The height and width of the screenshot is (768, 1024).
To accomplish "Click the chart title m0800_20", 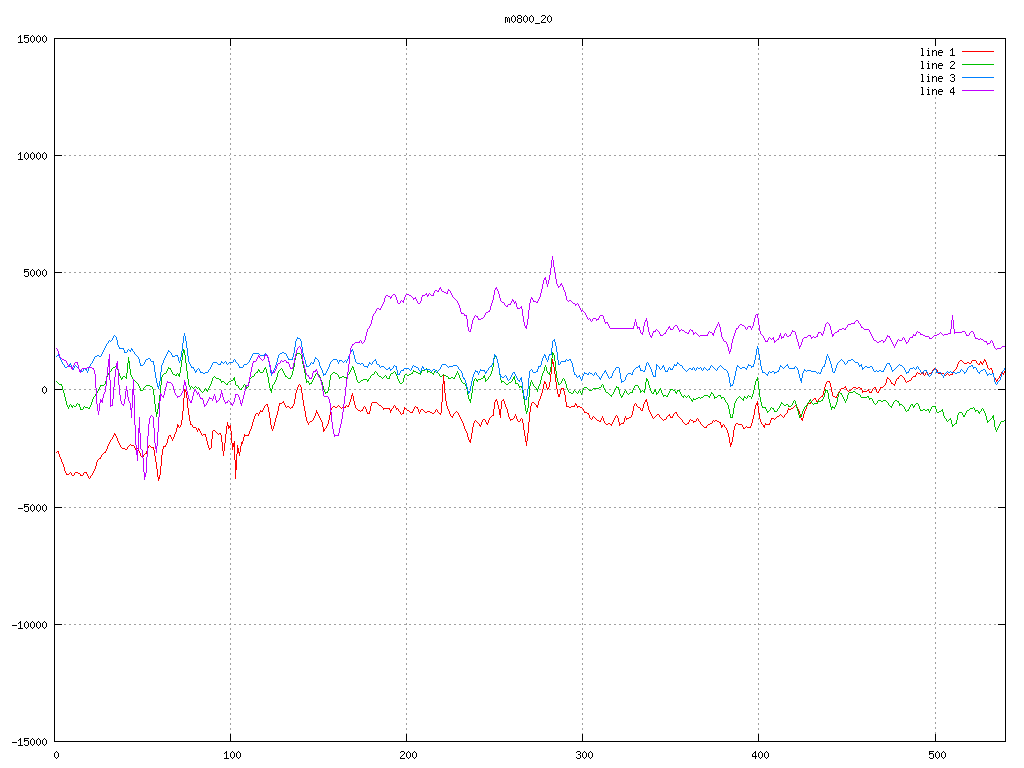I will point(528,20).
